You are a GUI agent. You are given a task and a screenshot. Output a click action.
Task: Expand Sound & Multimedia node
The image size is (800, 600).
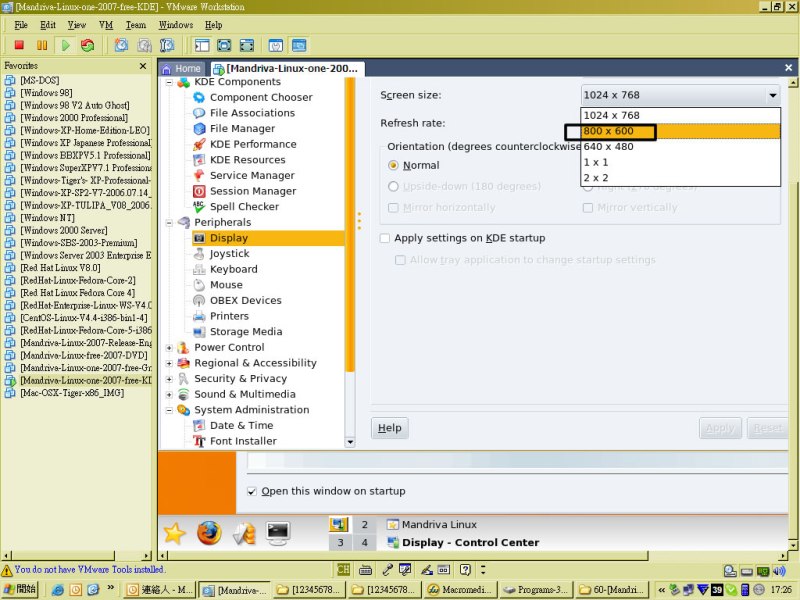(x=169, y=394)
